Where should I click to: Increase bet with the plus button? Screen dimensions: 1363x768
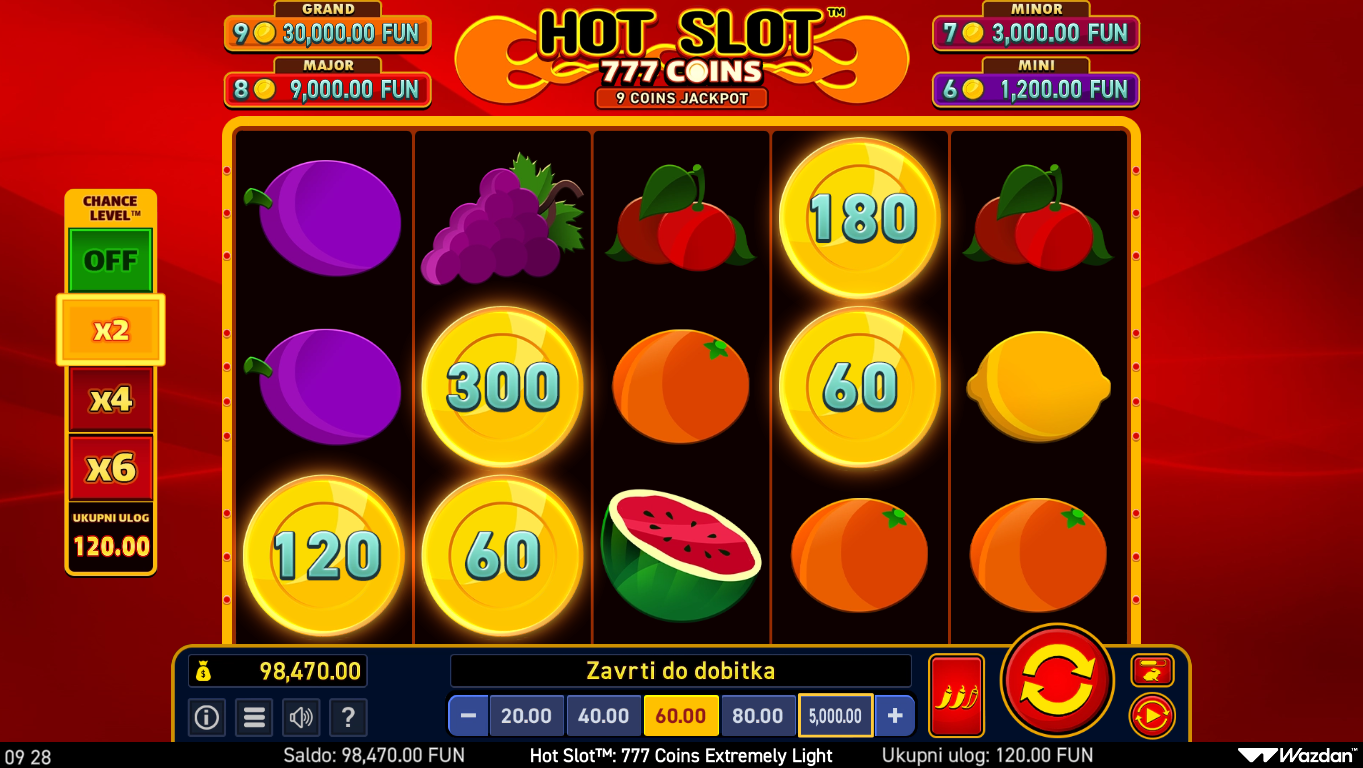(895, 716)
